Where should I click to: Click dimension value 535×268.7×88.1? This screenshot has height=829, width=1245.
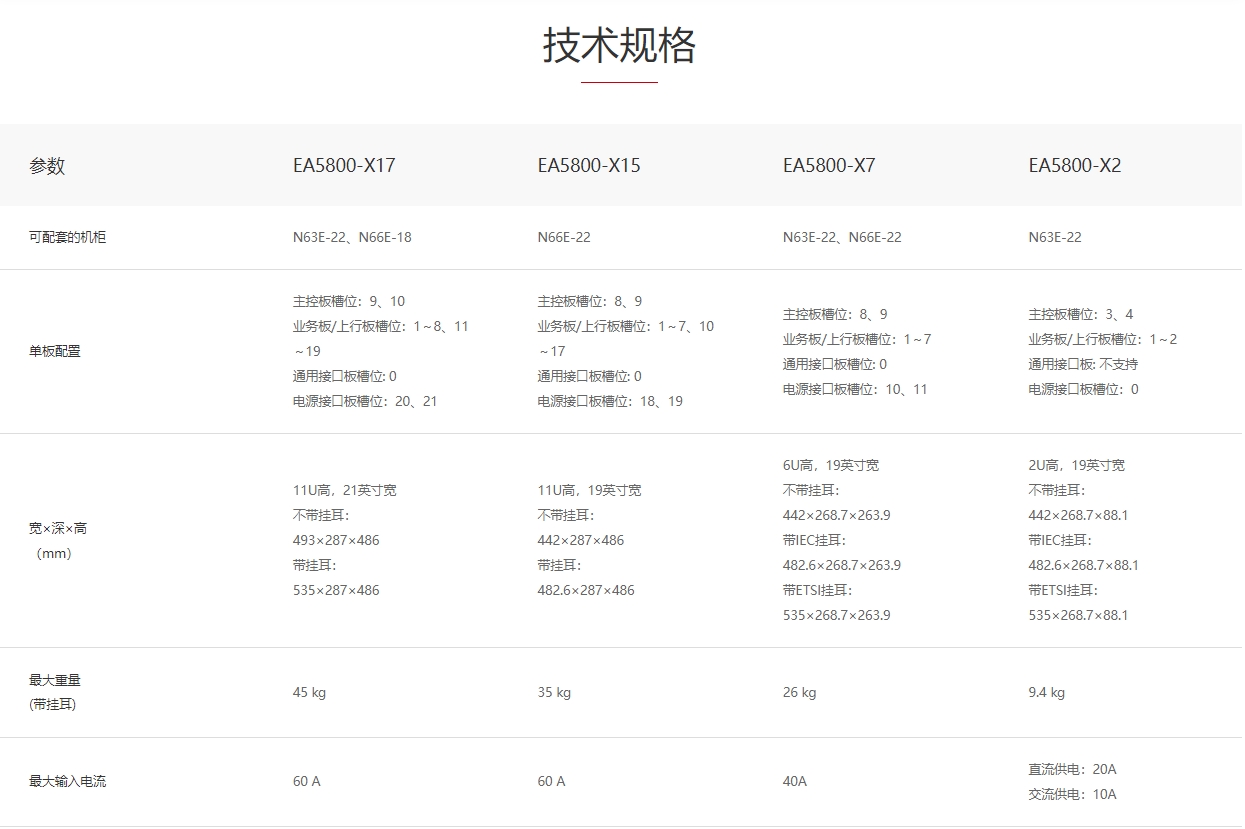tap(1078, 616)
